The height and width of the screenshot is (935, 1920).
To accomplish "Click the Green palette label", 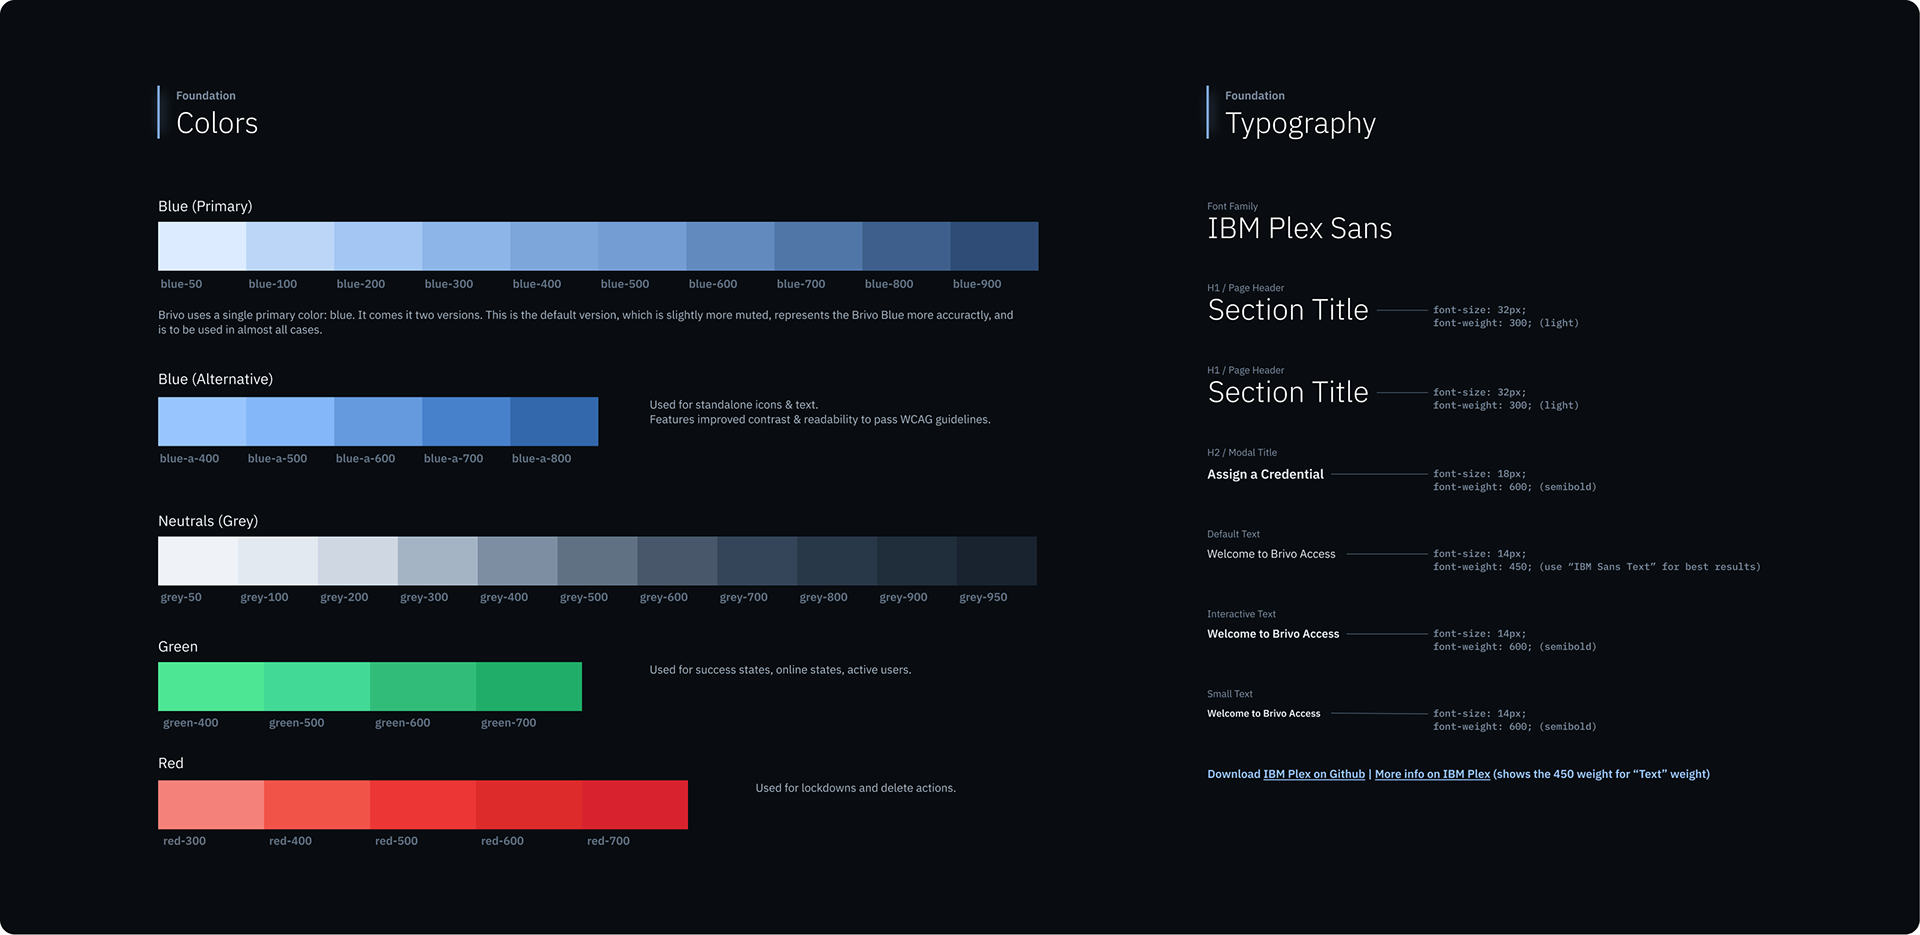I will (x=178, y=647).
